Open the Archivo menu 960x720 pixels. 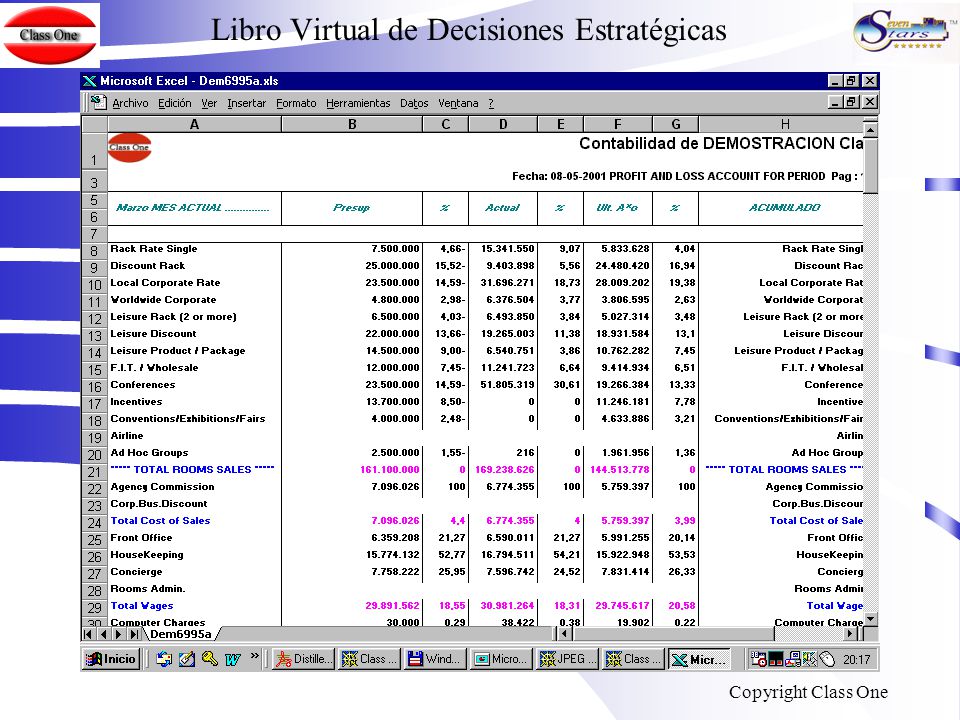pos(130,103)
